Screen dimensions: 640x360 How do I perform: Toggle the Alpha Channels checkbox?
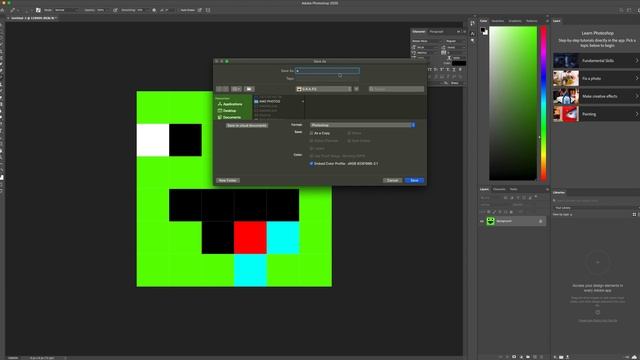[x=311, y=141]
